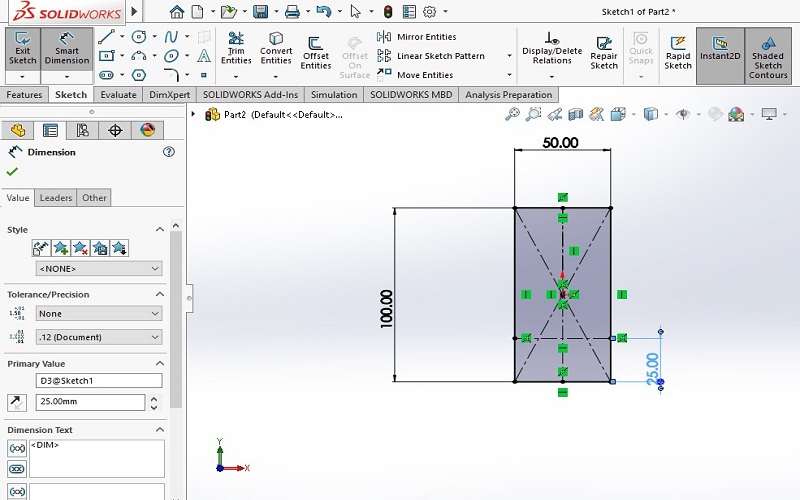
Task: Select the Line sketch tool
Action: pyautogui.click(x=106, y=37)
